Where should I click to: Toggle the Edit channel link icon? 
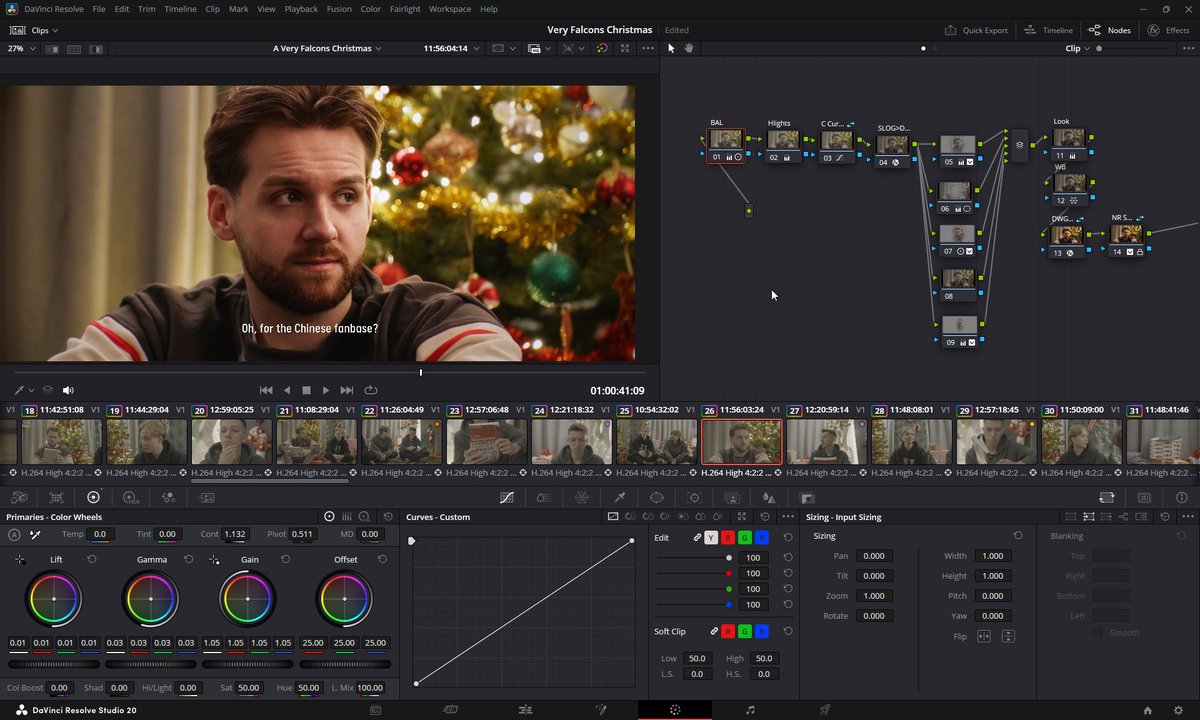pos(698,537)
